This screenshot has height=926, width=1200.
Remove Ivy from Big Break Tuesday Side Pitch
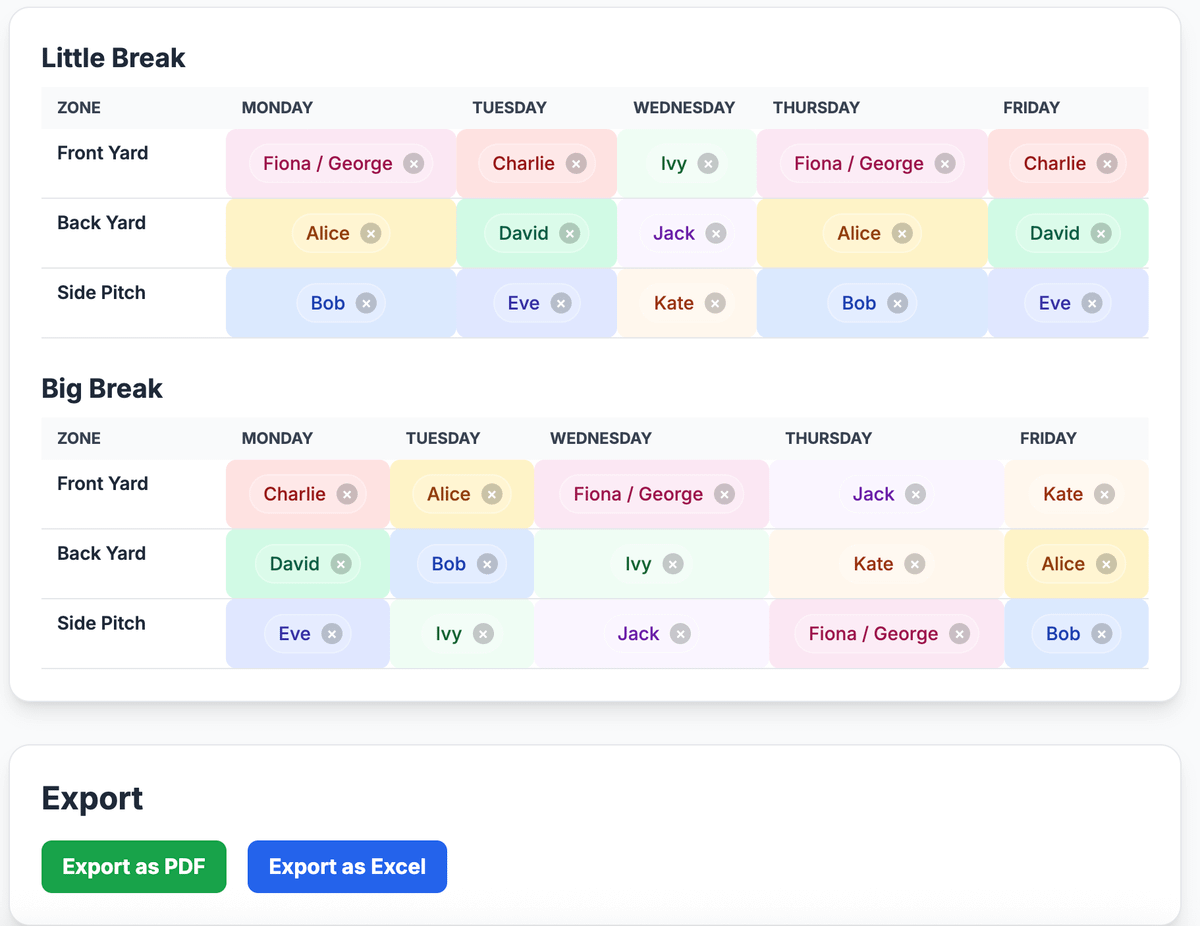483,634
